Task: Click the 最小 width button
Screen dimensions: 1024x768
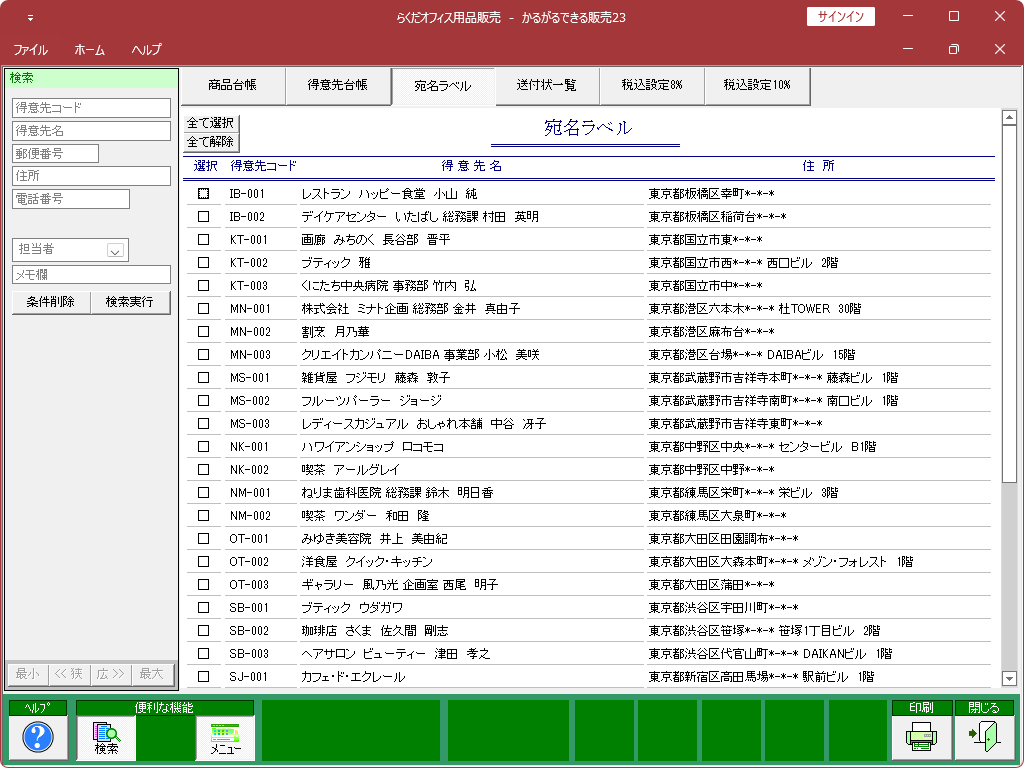Action: click(27, 674)
